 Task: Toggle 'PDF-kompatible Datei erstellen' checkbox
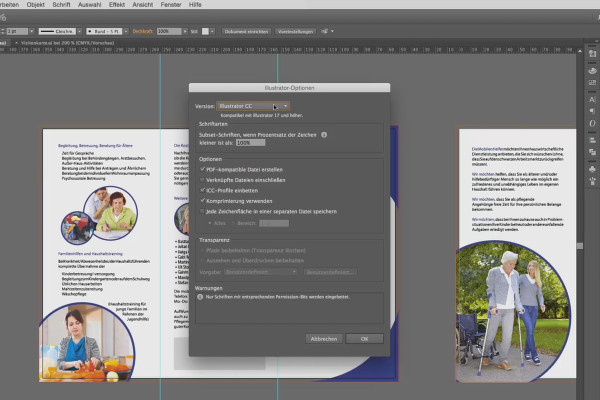click(x=202, y=169)
